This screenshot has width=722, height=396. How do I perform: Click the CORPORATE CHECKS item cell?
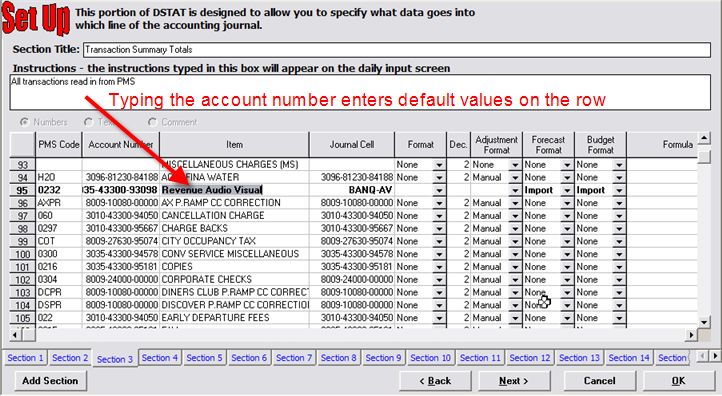(234, 280)
